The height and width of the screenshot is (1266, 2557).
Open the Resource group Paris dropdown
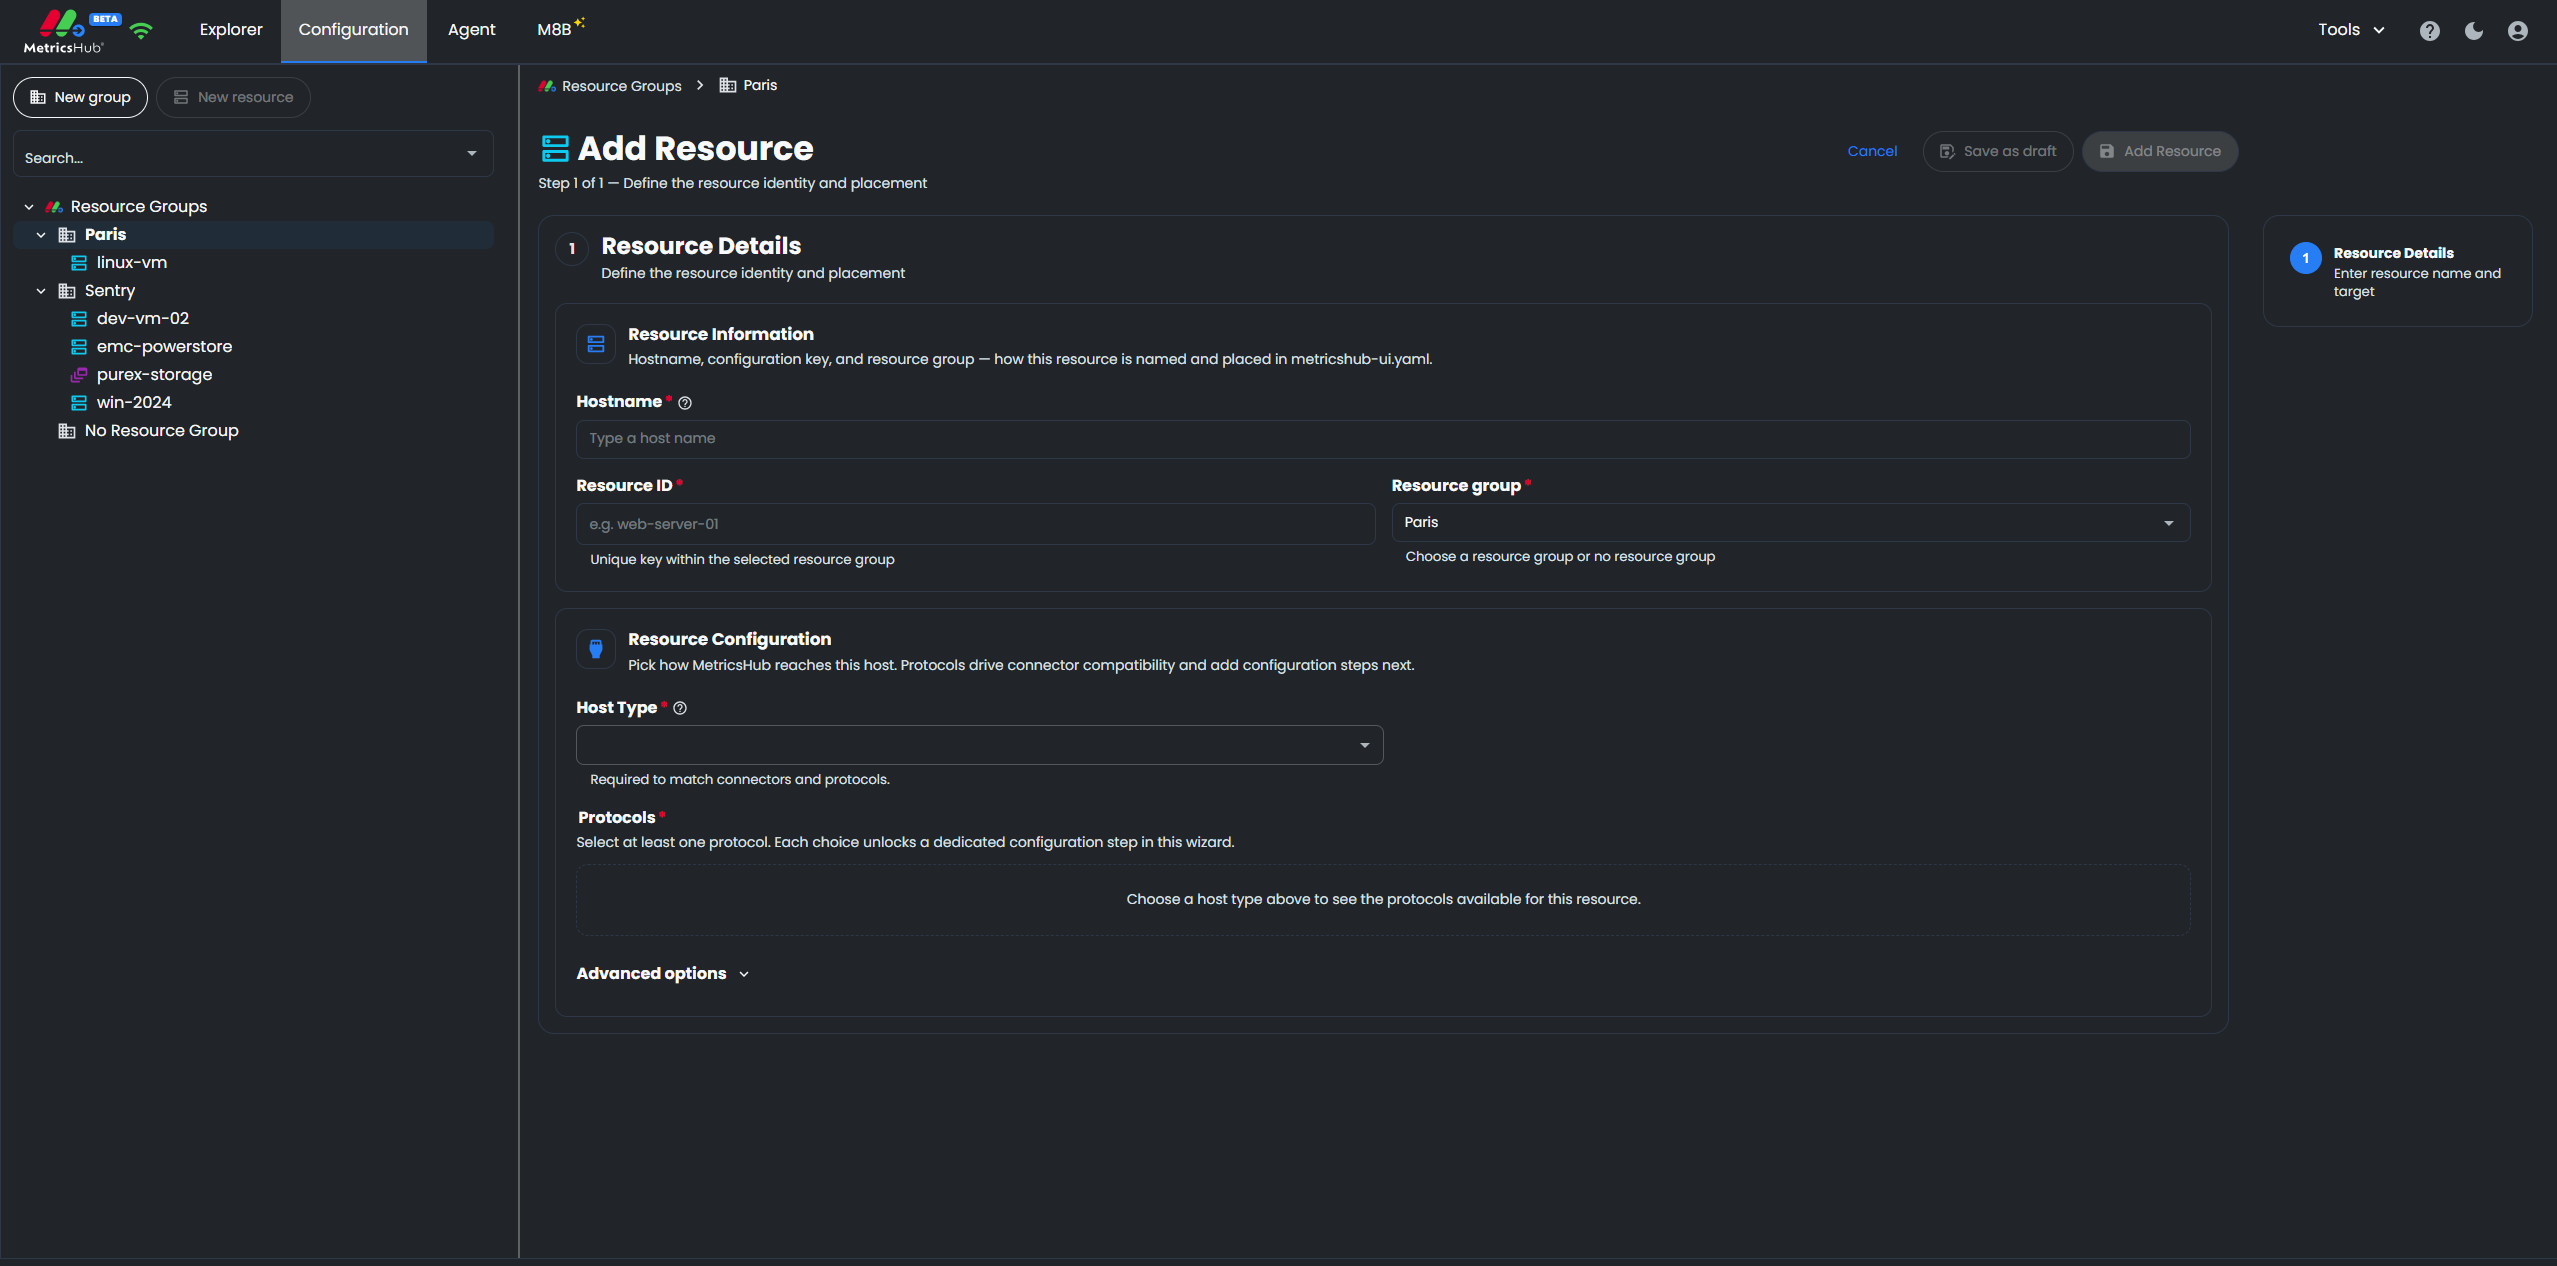coord(1790,522)
